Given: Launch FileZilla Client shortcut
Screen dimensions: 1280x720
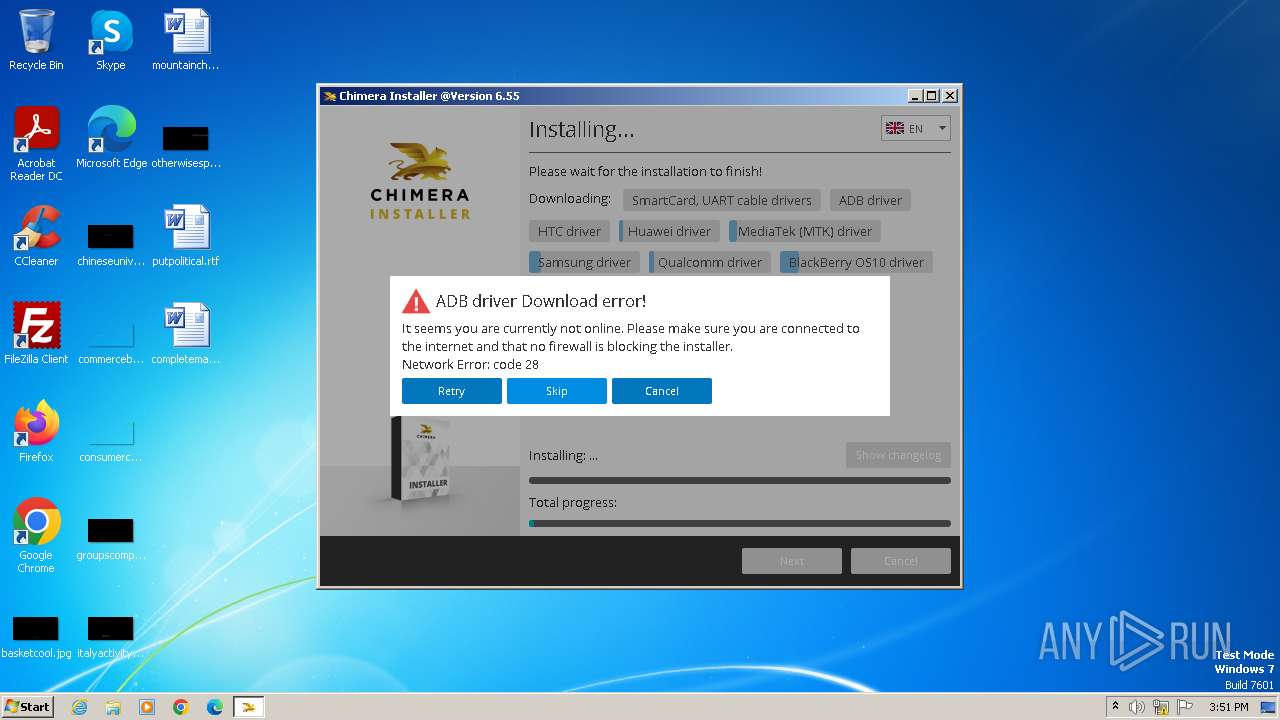Looking at the screenshot, I should point(36,335).
